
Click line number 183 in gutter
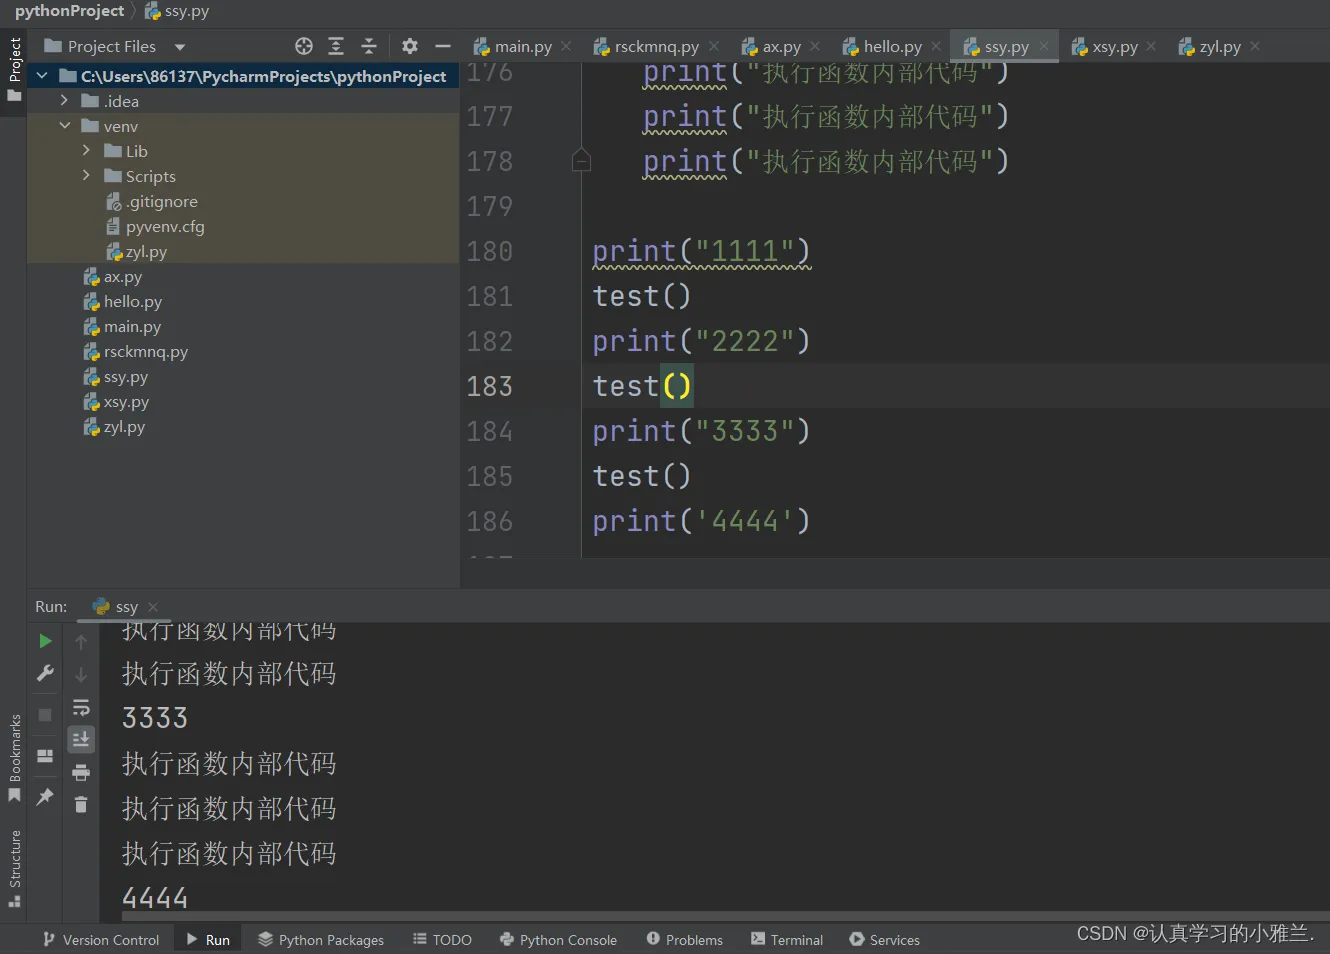pyautogui.click(x=490, y=386)
